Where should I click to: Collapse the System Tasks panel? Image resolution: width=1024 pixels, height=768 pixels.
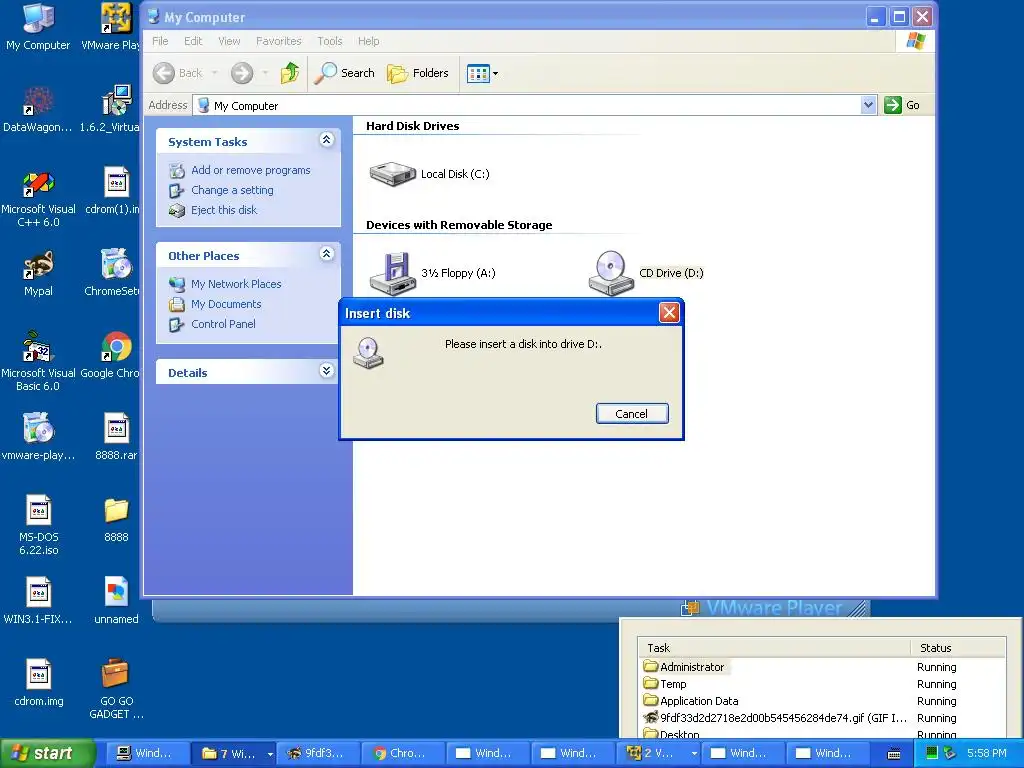pyautogui.click(x=327, y=140)
